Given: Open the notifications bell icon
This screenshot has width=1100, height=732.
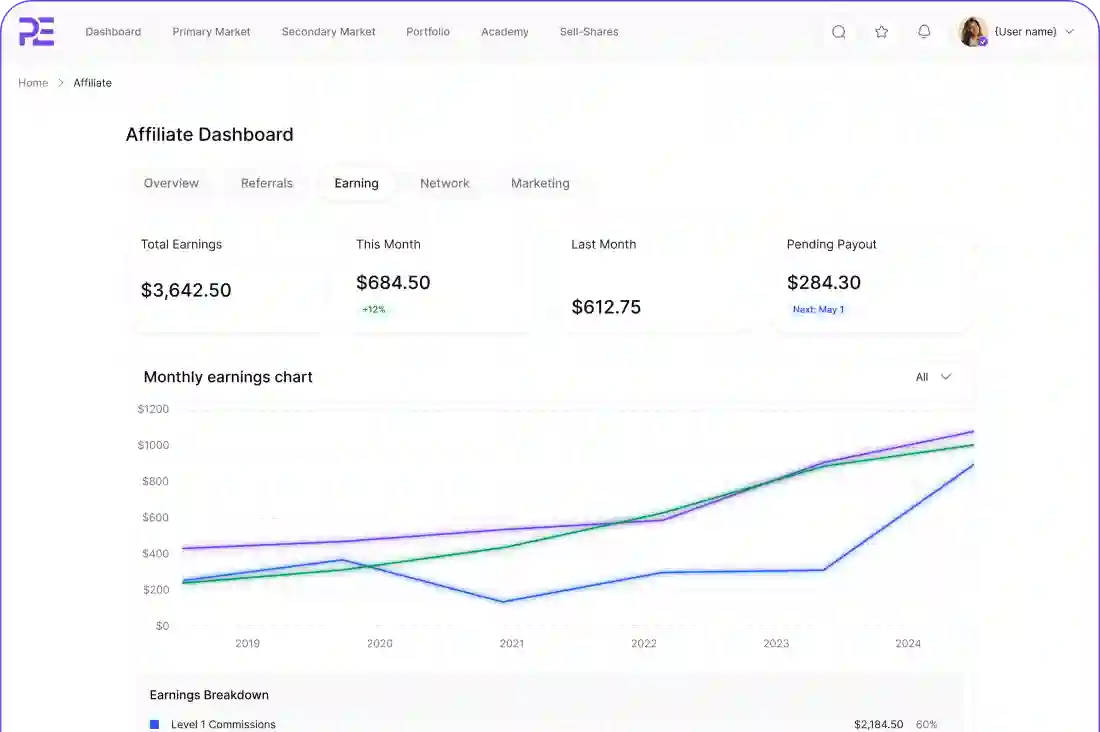Looking at the screenshot, I should [925, 32].
